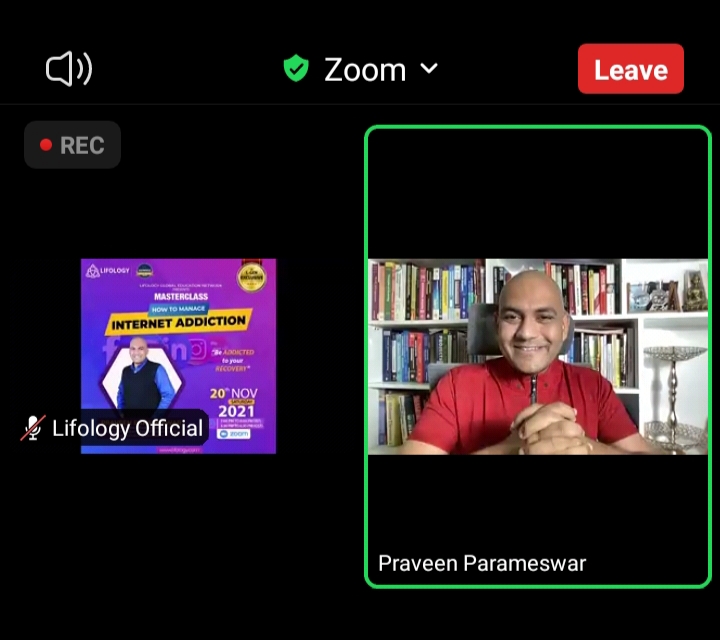Tap the REC recording indicator label

coord(82,145)
